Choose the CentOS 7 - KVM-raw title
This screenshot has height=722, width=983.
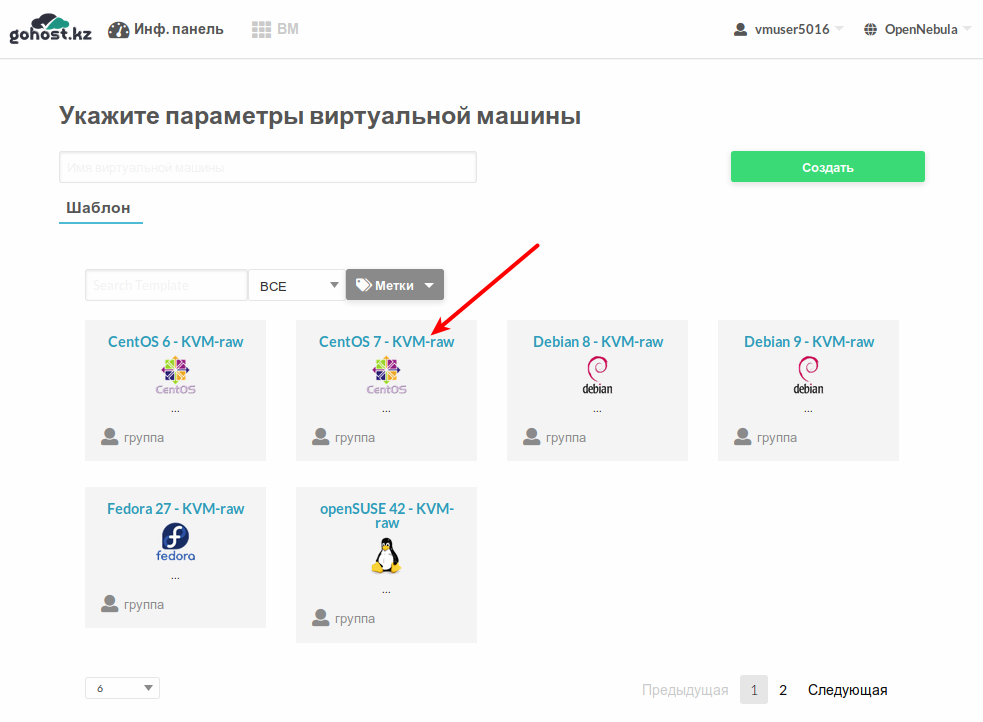pos(386,342)
